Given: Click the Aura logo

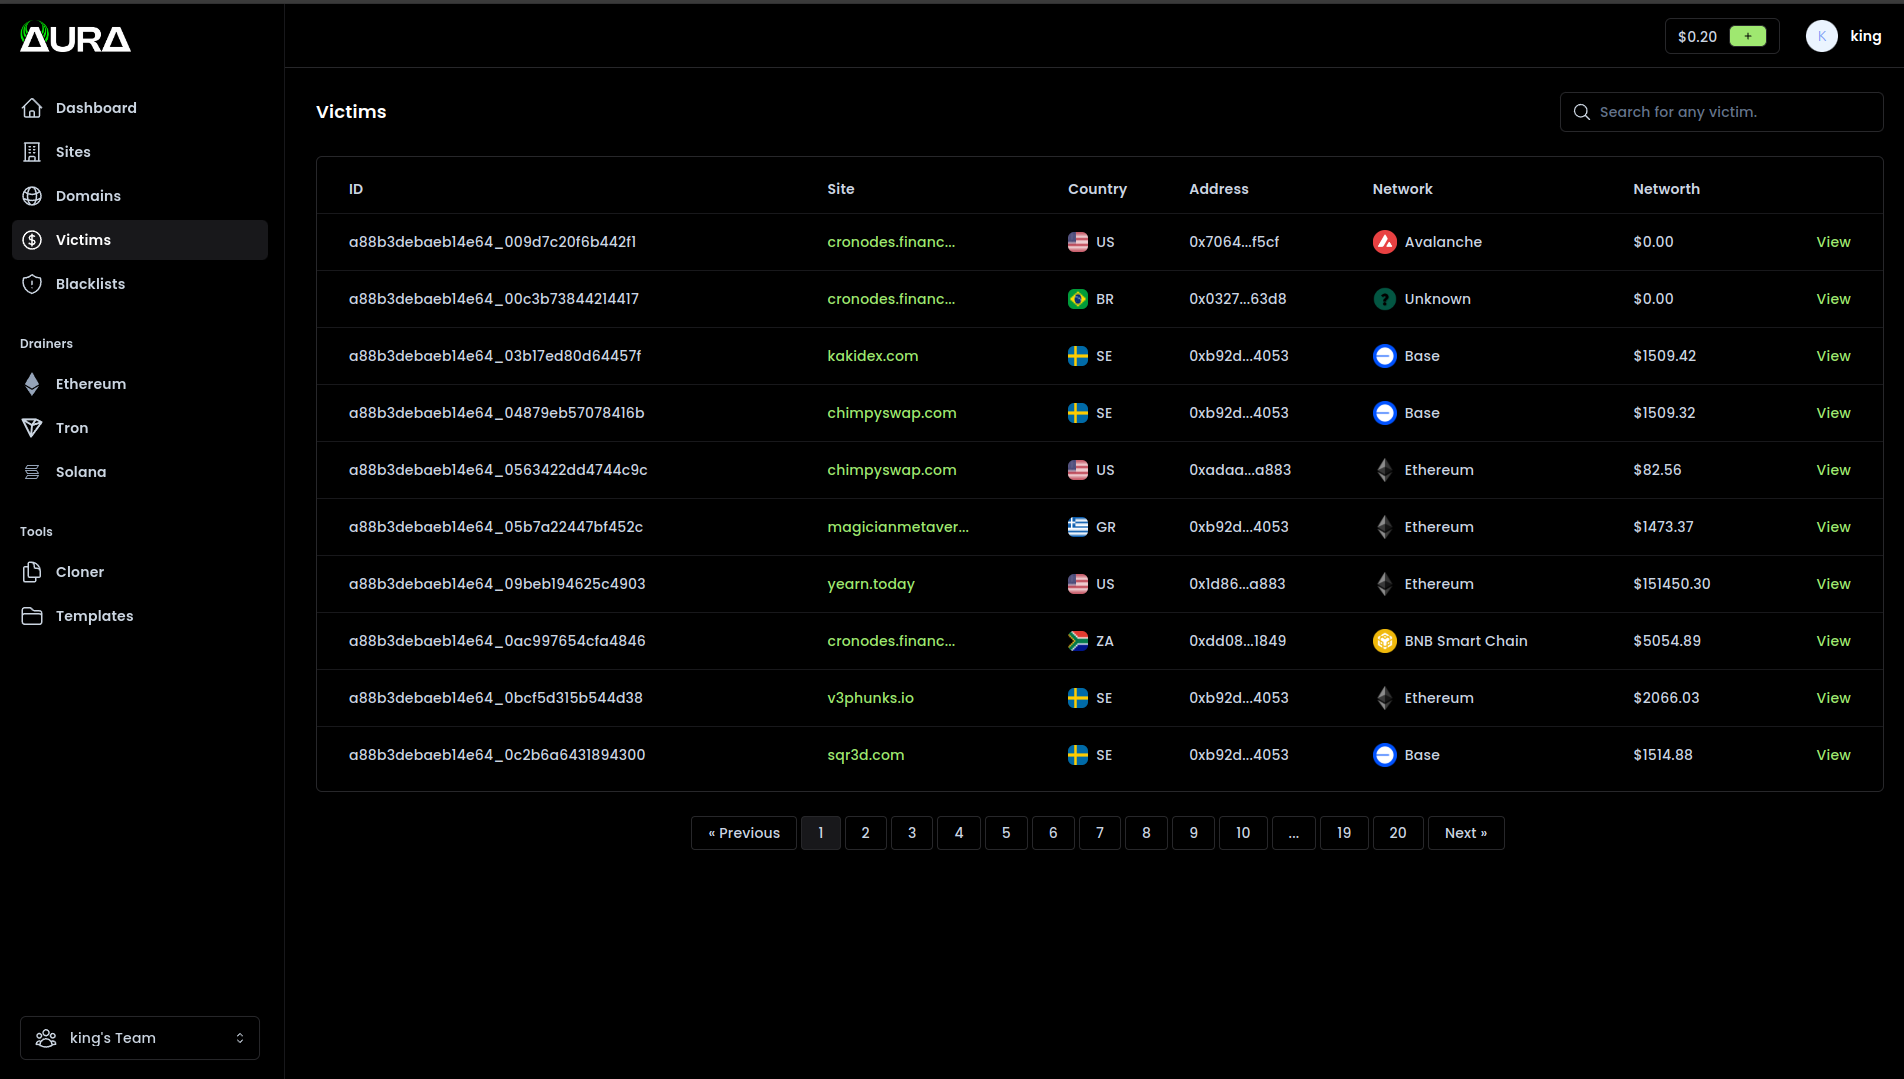Looking at the screenshot, I should coord(75,37).
